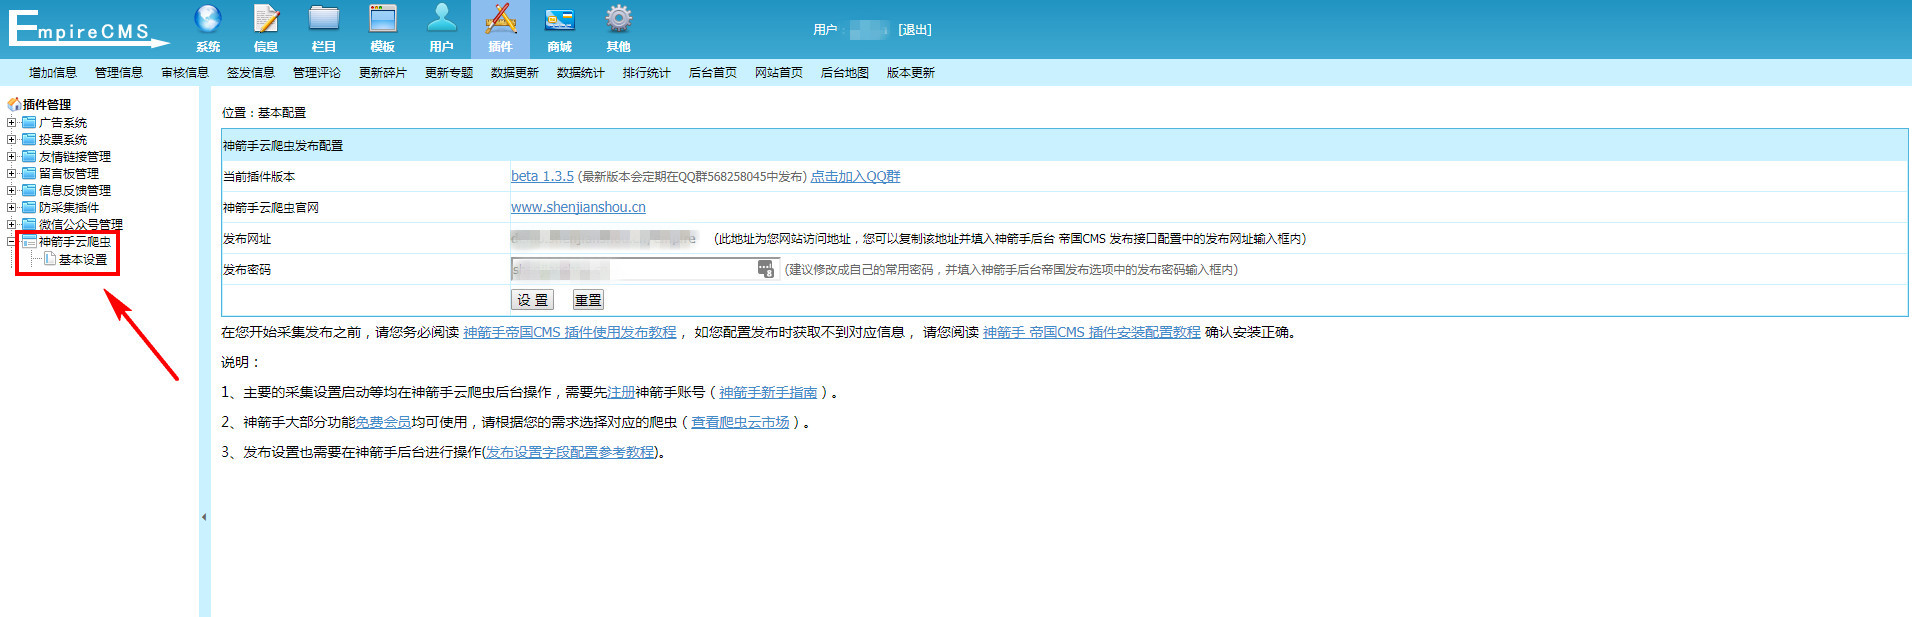Click the blurred 发布网址 address text

604,238
